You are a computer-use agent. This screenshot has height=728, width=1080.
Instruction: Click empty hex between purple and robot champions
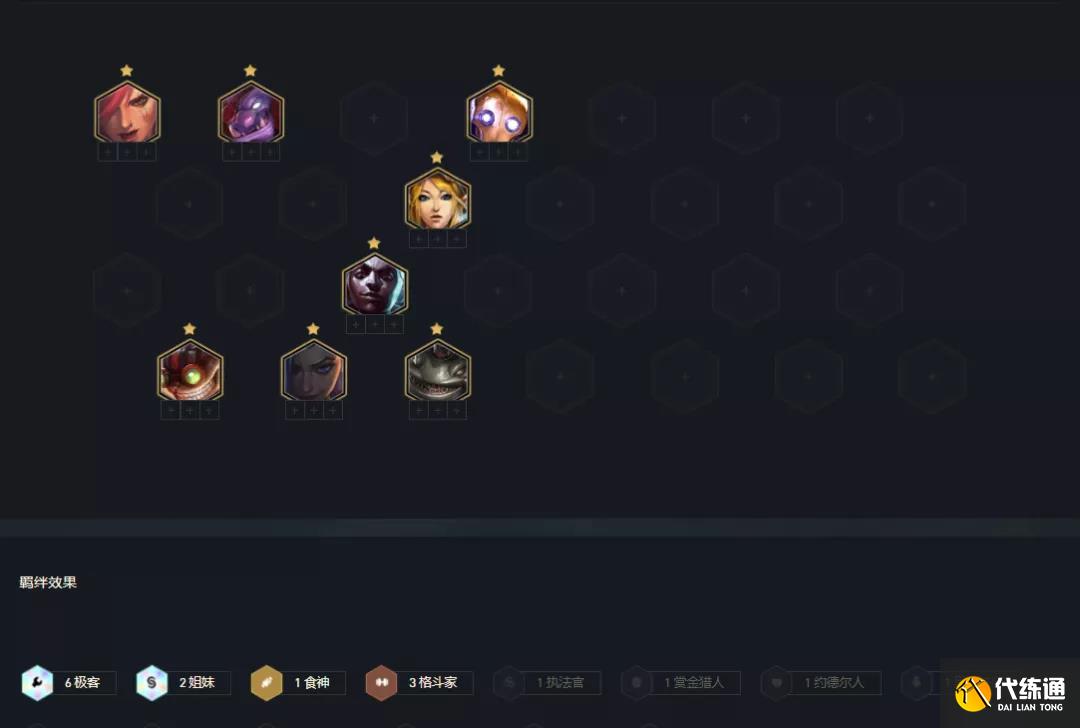[374, 118]
